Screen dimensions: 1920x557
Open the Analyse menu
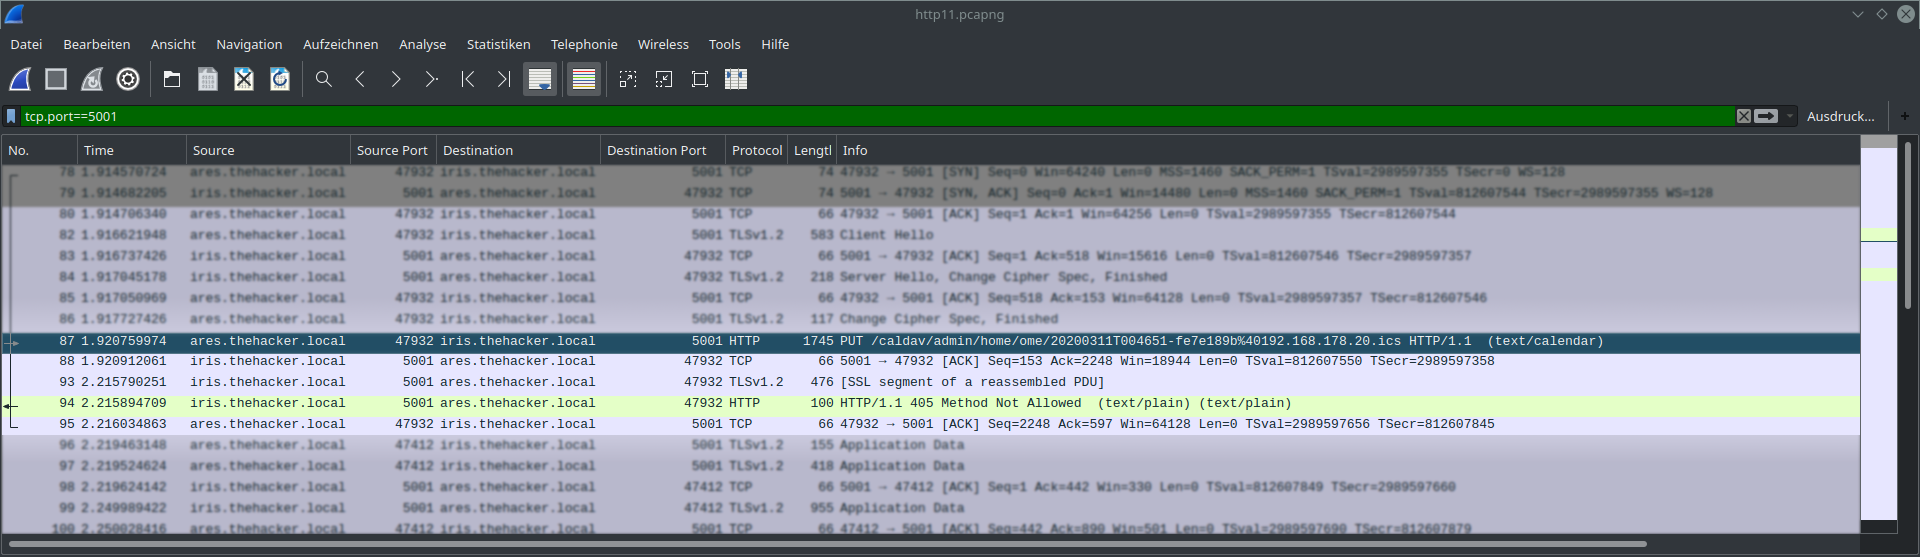tap(422, 44)
